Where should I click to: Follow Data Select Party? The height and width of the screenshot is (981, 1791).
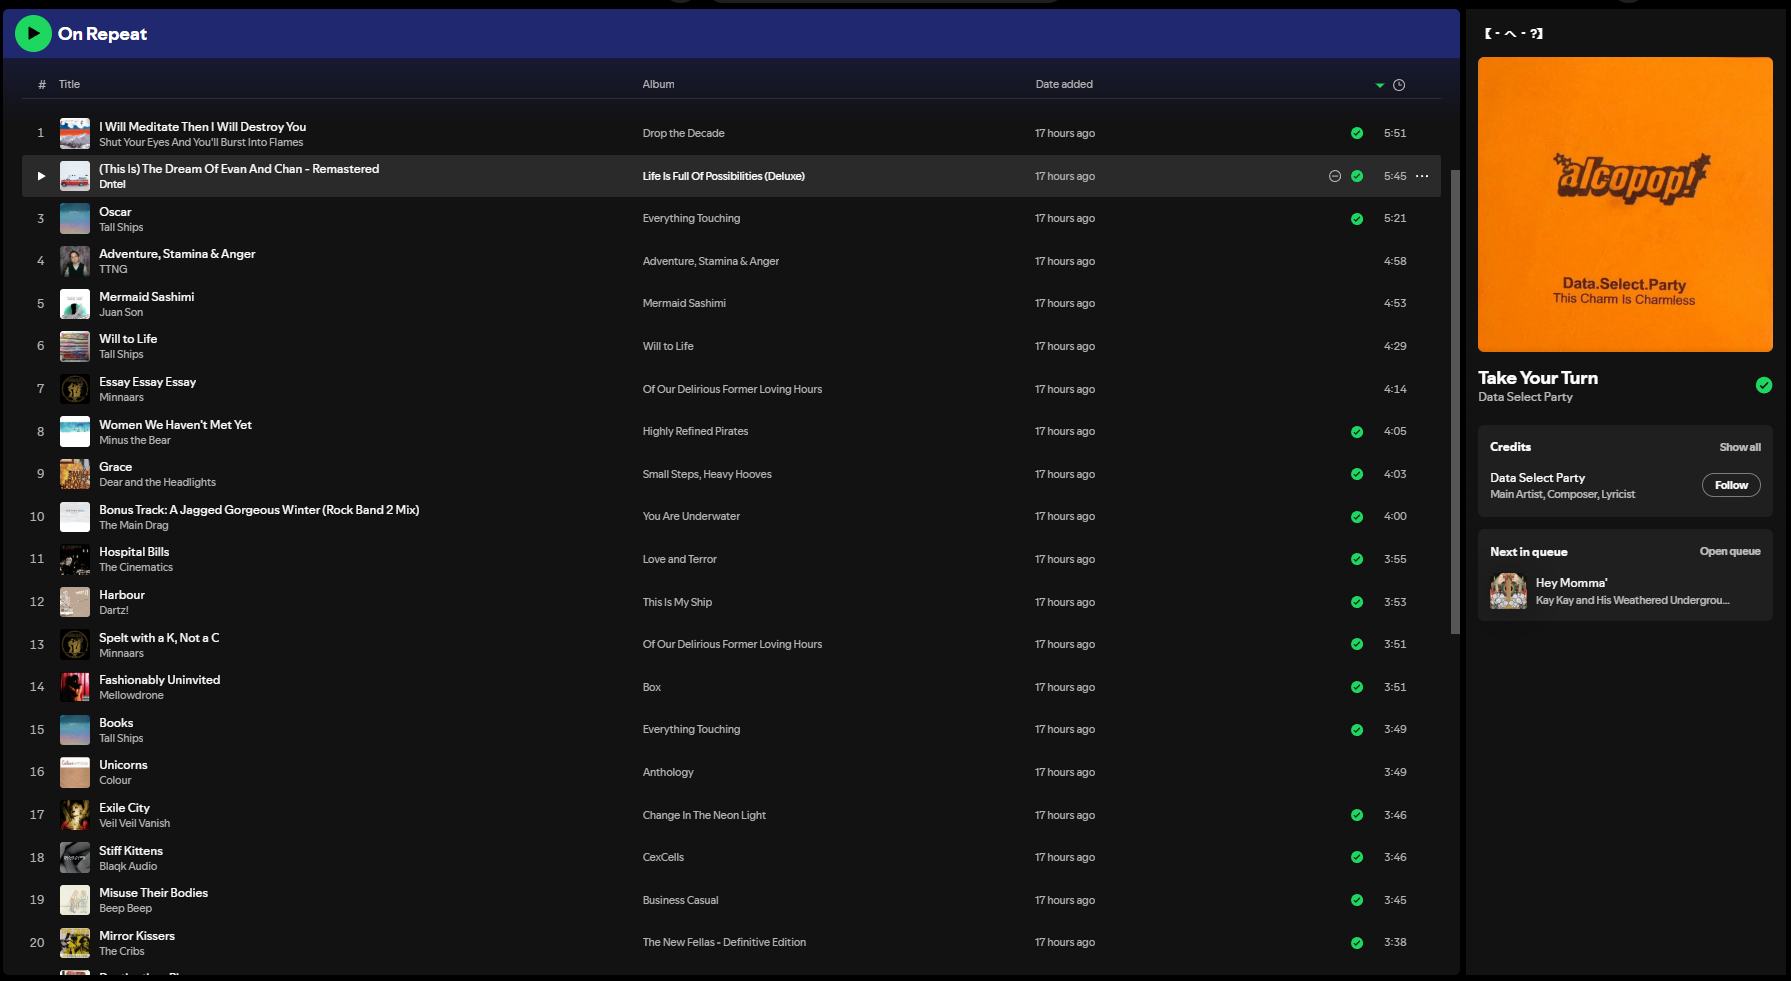tap(1731, 485)
